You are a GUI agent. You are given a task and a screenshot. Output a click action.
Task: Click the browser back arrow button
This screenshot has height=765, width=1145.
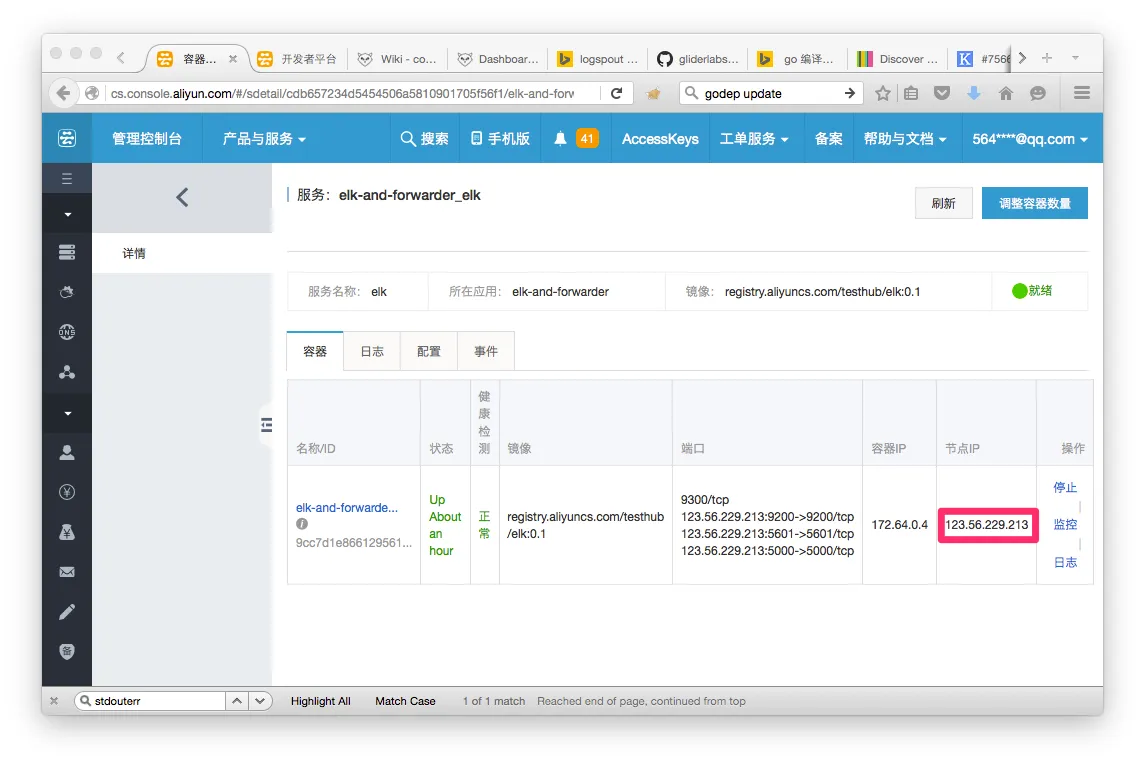[64, 93]
